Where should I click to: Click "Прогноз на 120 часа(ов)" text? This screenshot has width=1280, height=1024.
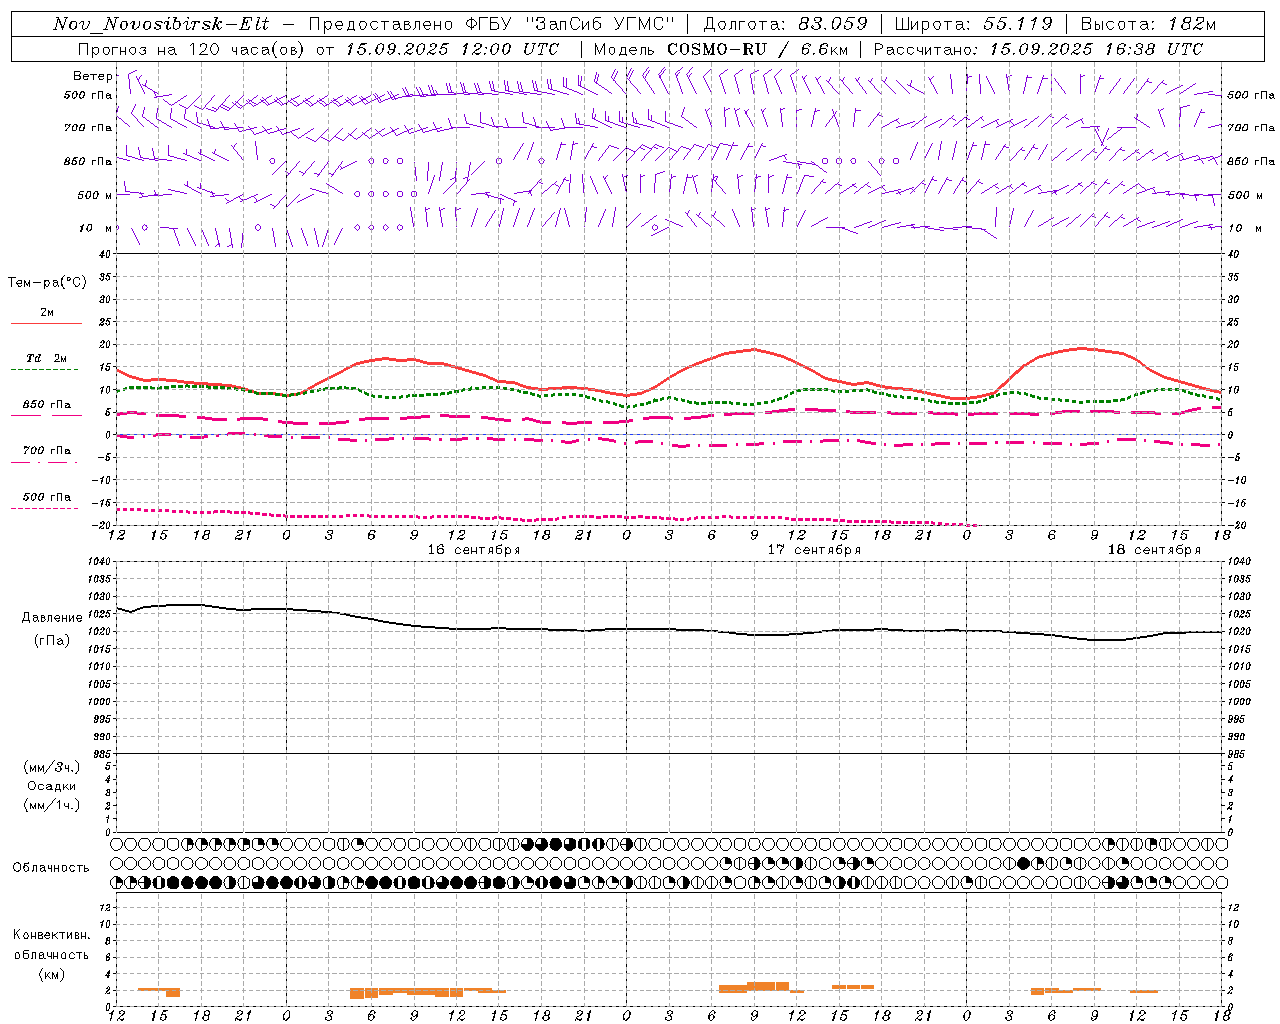pos(192,49)
